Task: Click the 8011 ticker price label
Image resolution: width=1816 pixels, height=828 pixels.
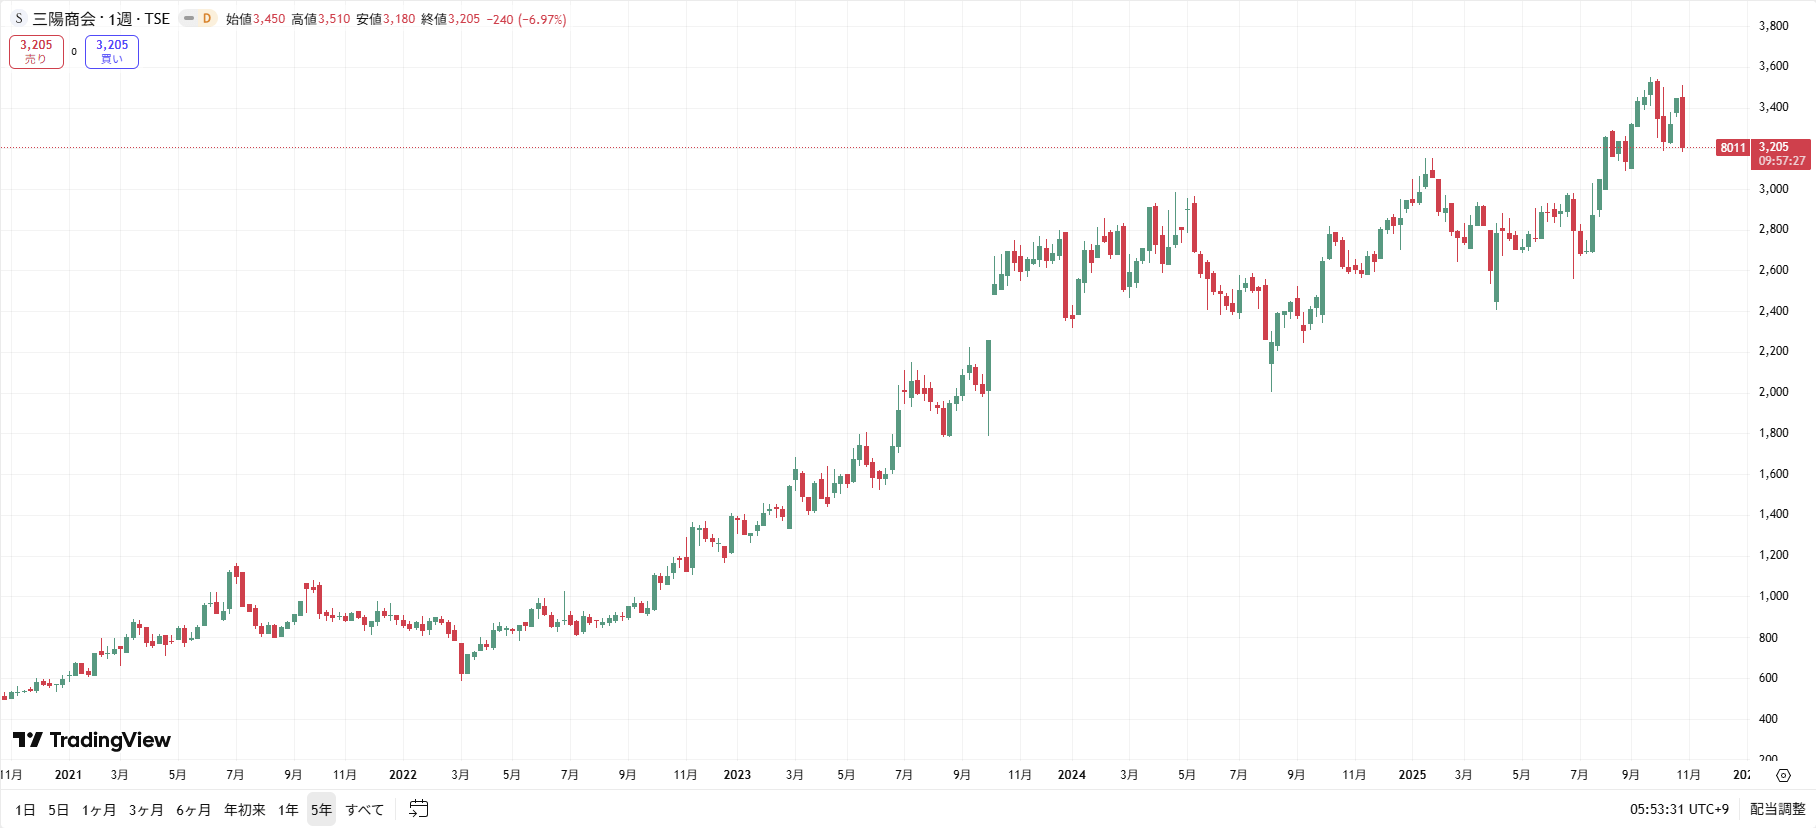Action: click(1732, 148)
